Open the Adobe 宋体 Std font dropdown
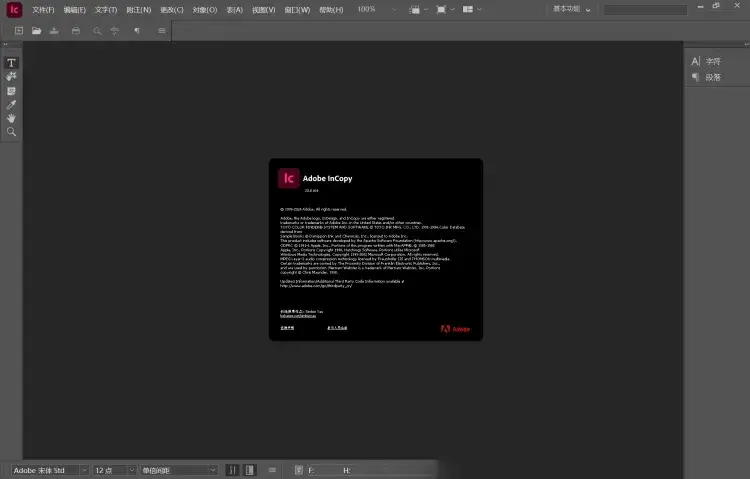Viewport: 750px width, 479px height. pos(50,469)
